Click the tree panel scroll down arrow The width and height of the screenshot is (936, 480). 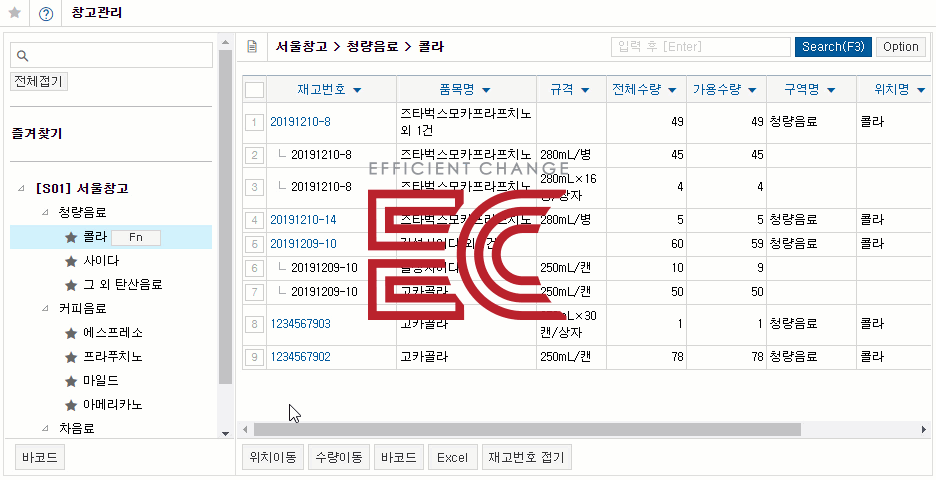(x=225, y=433)
